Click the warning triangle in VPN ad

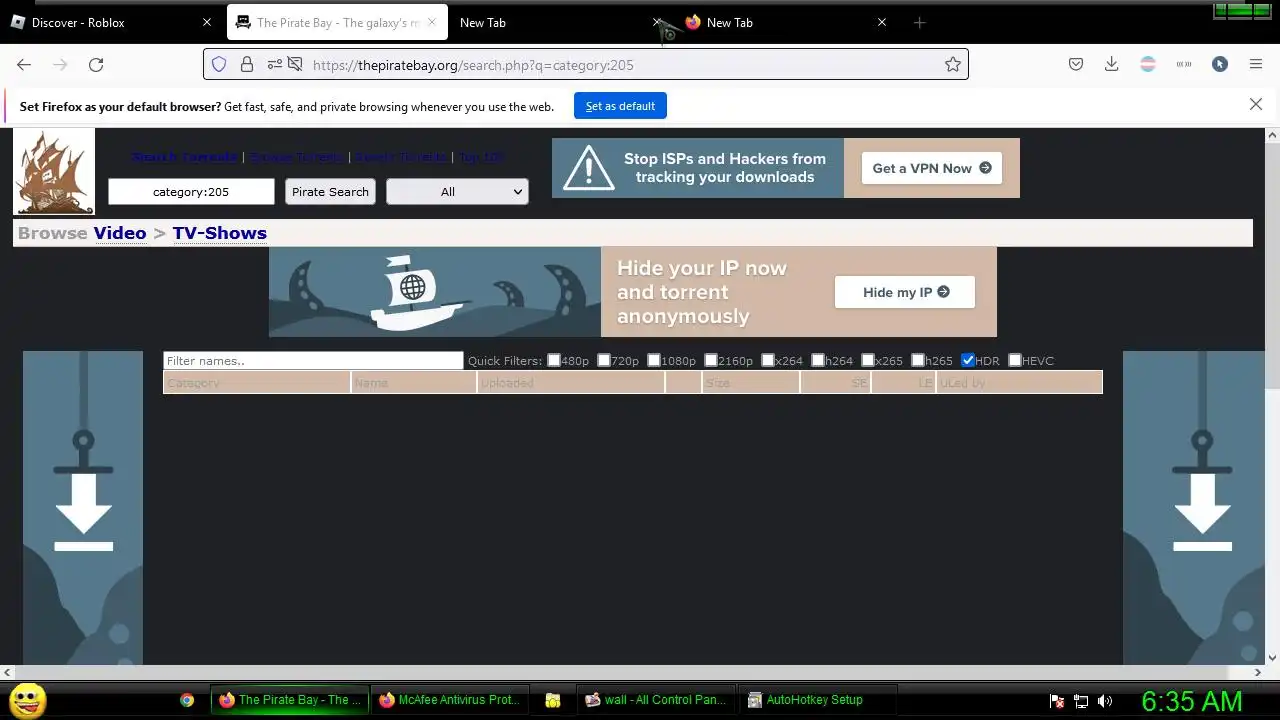click(589, 168)
